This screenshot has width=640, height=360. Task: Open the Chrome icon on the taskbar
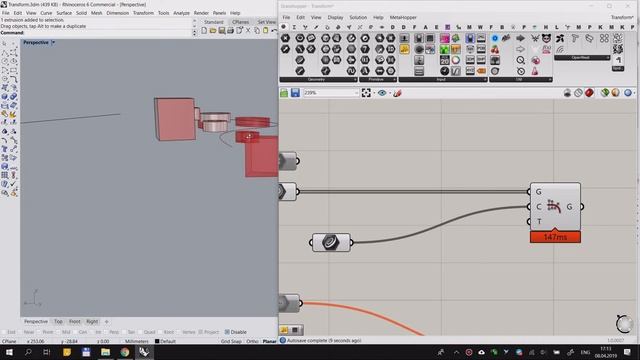(125, 352)
